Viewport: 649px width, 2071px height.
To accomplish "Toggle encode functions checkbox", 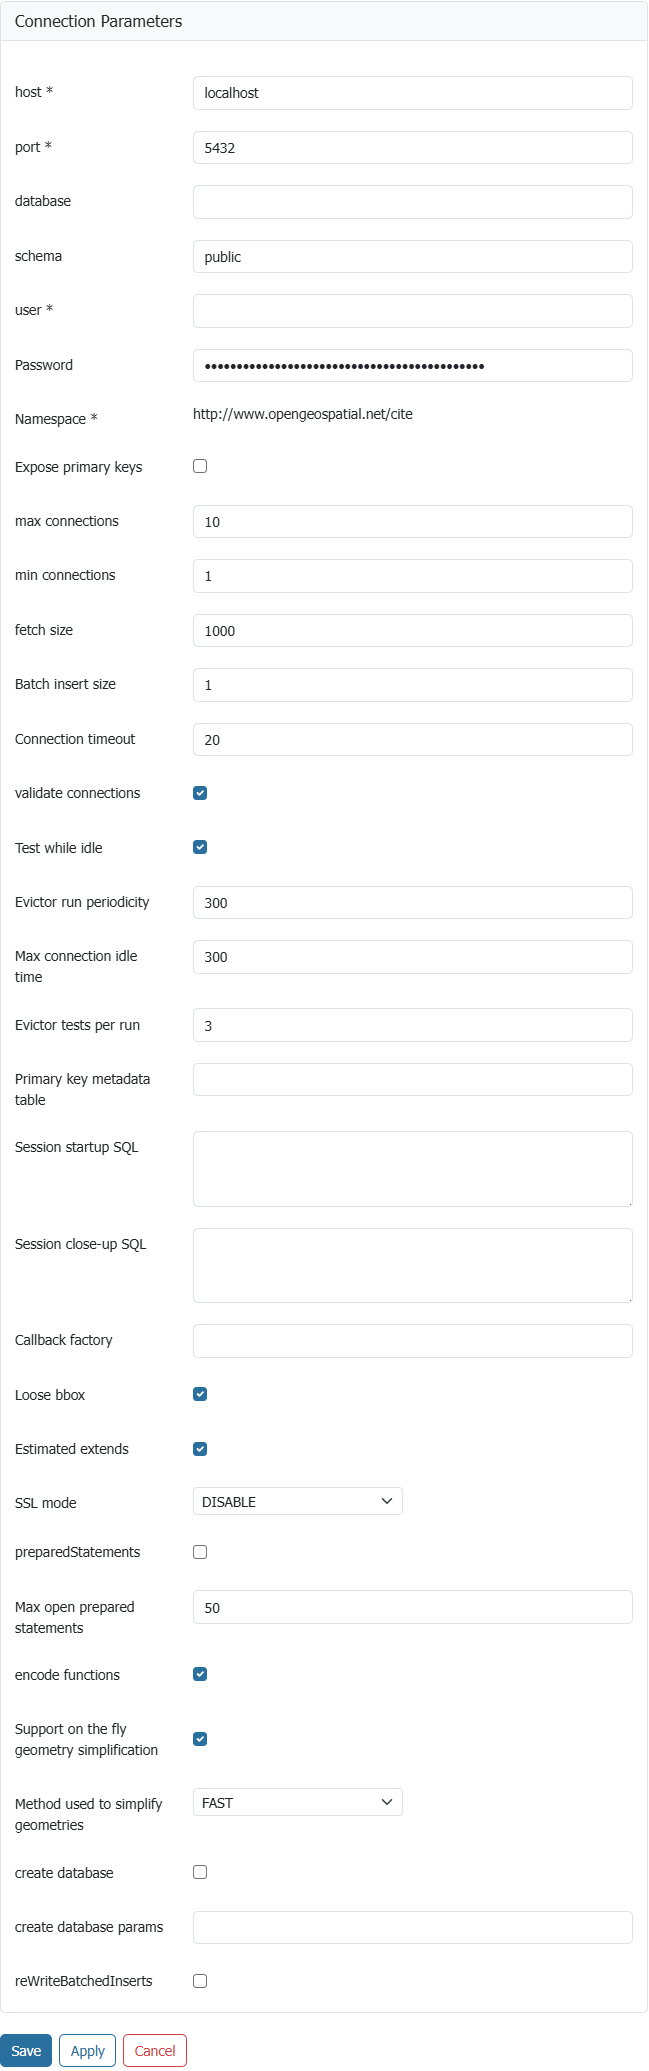I will [200, 1674].
